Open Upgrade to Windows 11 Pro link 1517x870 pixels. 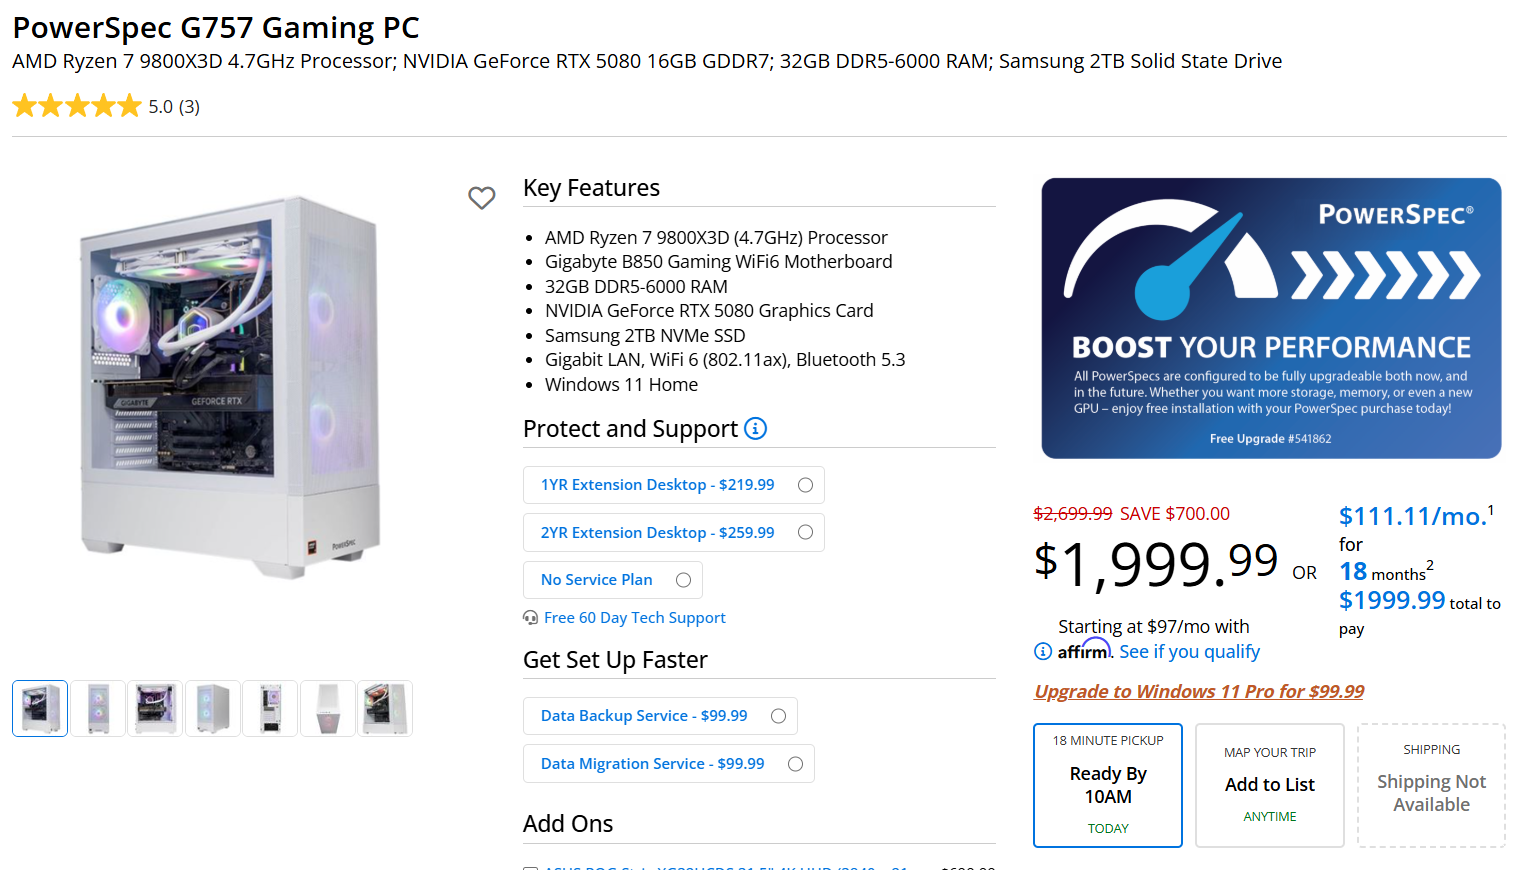click(1199, 691)
